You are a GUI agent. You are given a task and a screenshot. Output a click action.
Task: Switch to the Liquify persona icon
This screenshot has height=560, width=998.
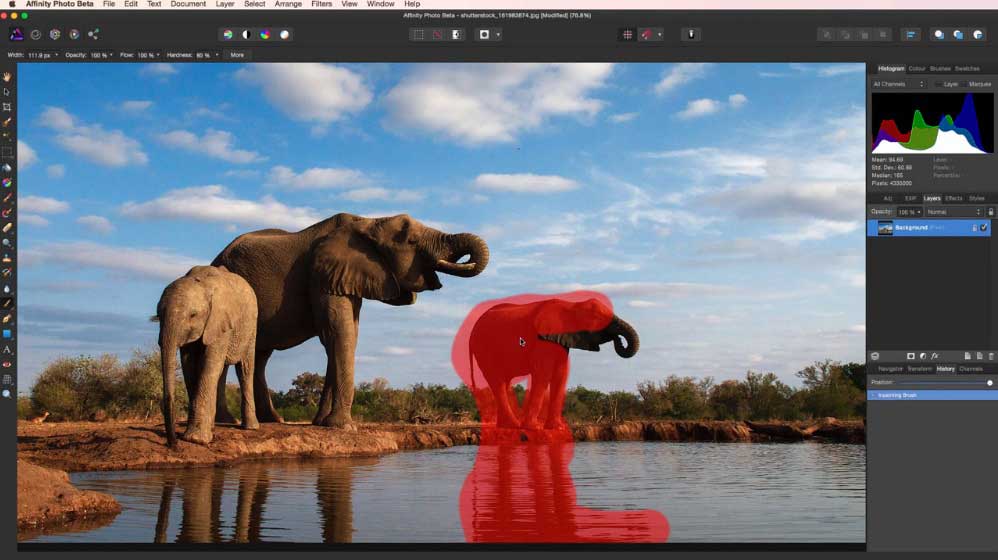pos(36,34)
